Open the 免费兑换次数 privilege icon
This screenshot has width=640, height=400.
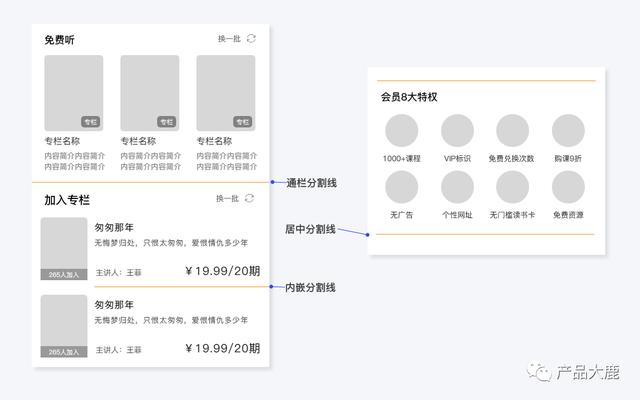coord(512,131)
